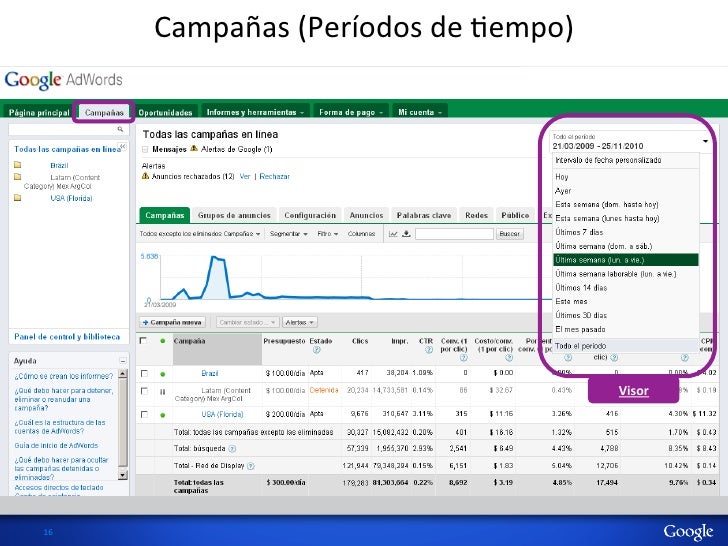Open Panel de control y biblioteca link
Viewport: 728px width, 546px height.
click(x=67, y=337)
